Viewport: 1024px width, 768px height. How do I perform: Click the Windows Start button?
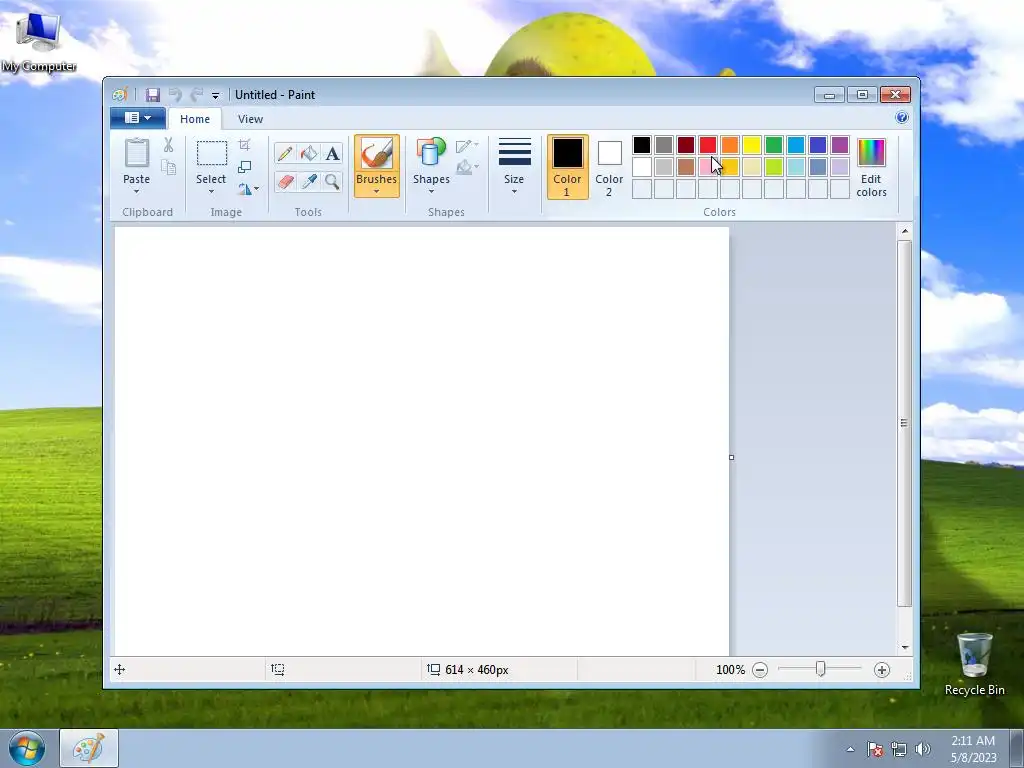coord(26,748)
